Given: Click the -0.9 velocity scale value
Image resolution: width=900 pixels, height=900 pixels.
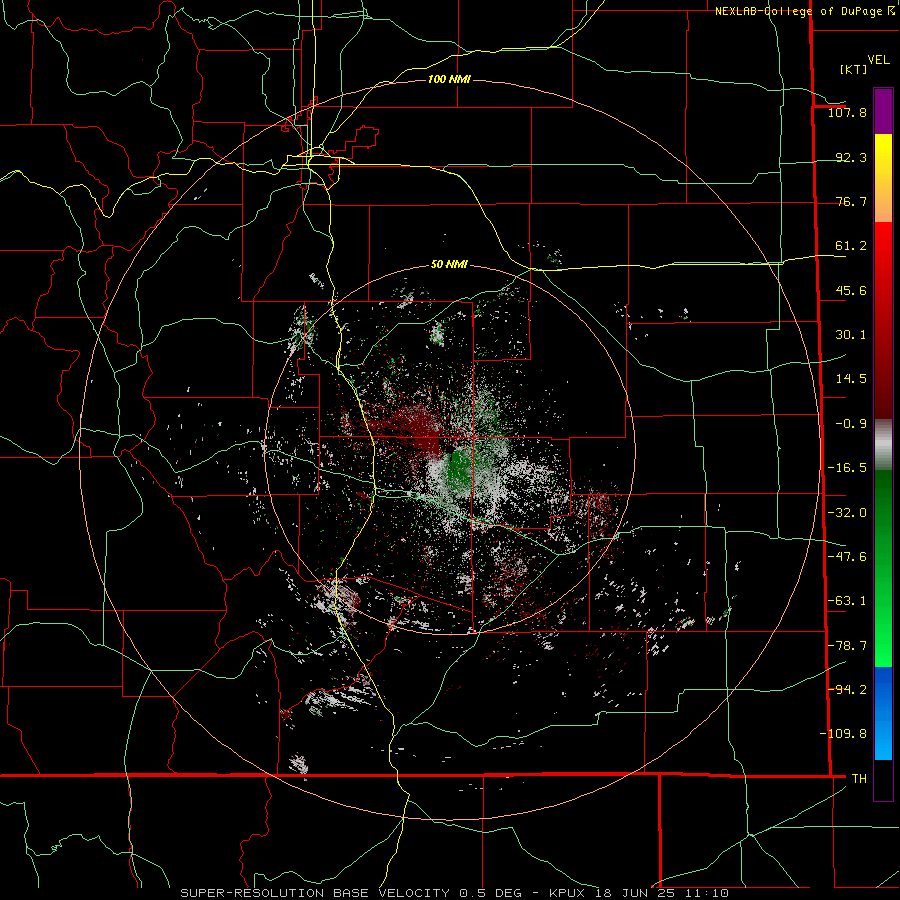Looking at the screenshot, I should click(851, 424).
